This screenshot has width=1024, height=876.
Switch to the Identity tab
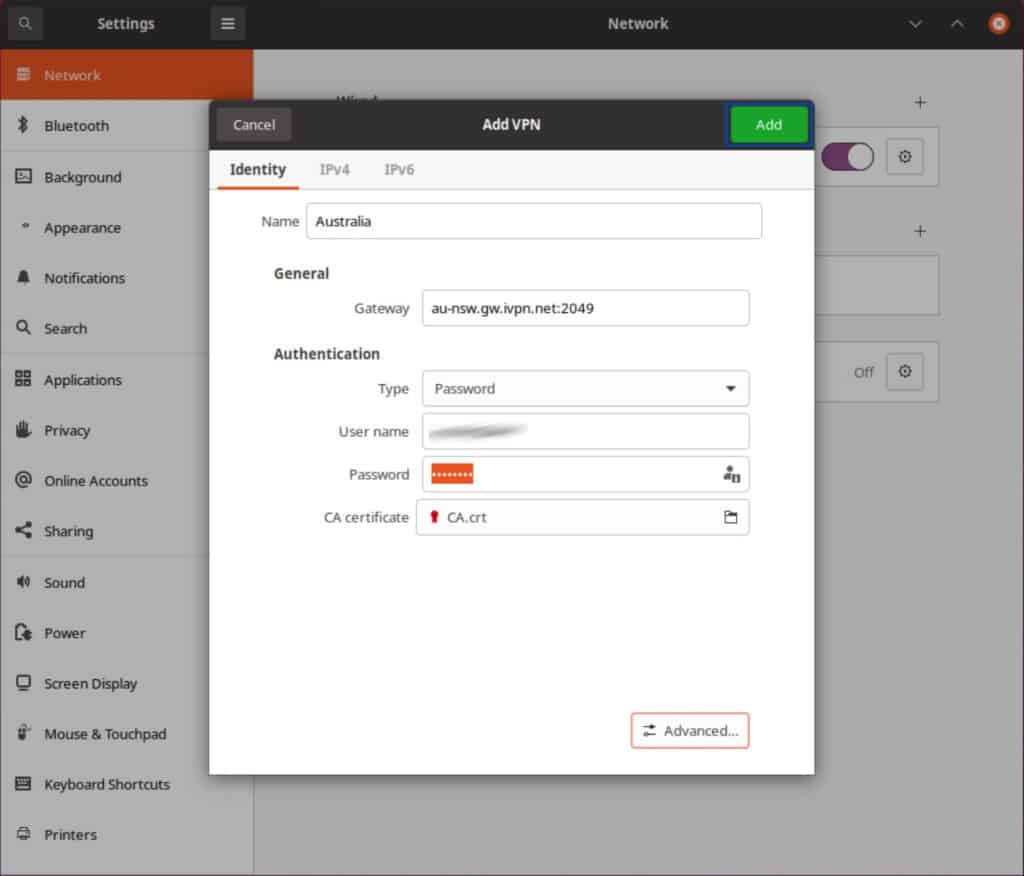tap(257, 170)
